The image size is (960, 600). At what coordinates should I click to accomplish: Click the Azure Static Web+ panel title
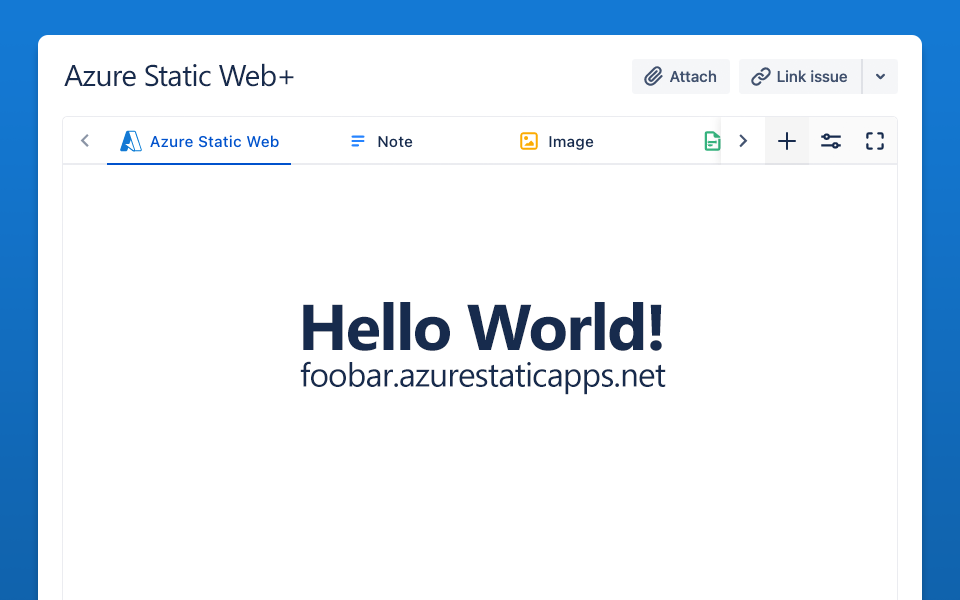click(179, 76)
